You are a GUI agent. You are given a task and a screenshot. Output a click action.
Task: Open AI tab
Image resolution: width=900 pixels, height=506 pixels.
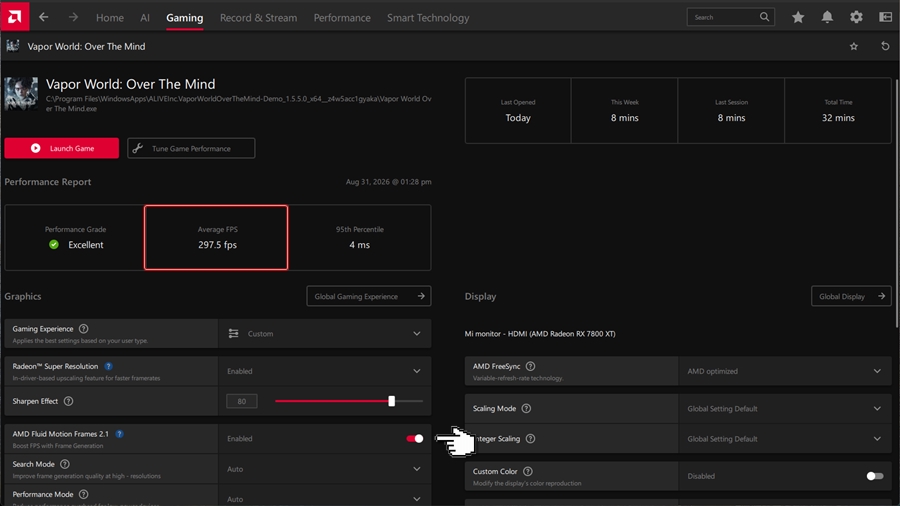145,18
